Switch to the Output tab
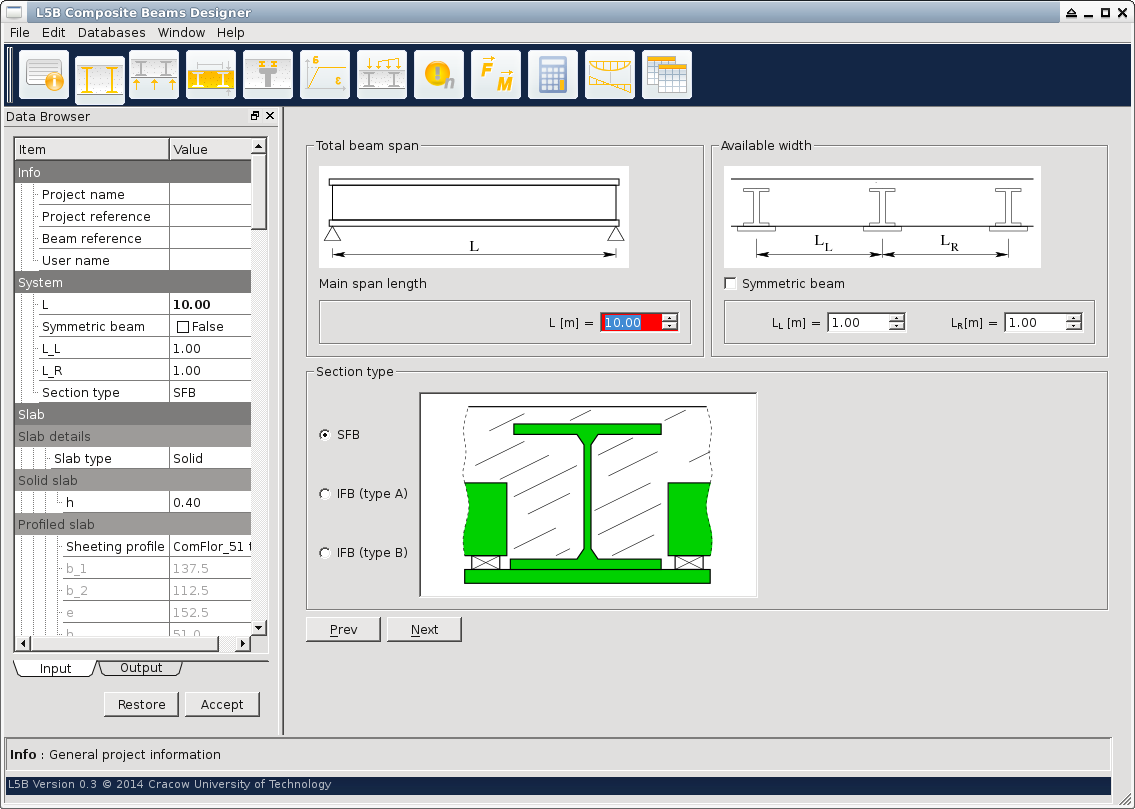Viewport: 1135px width, 809px height. click(x=141, y=668)
